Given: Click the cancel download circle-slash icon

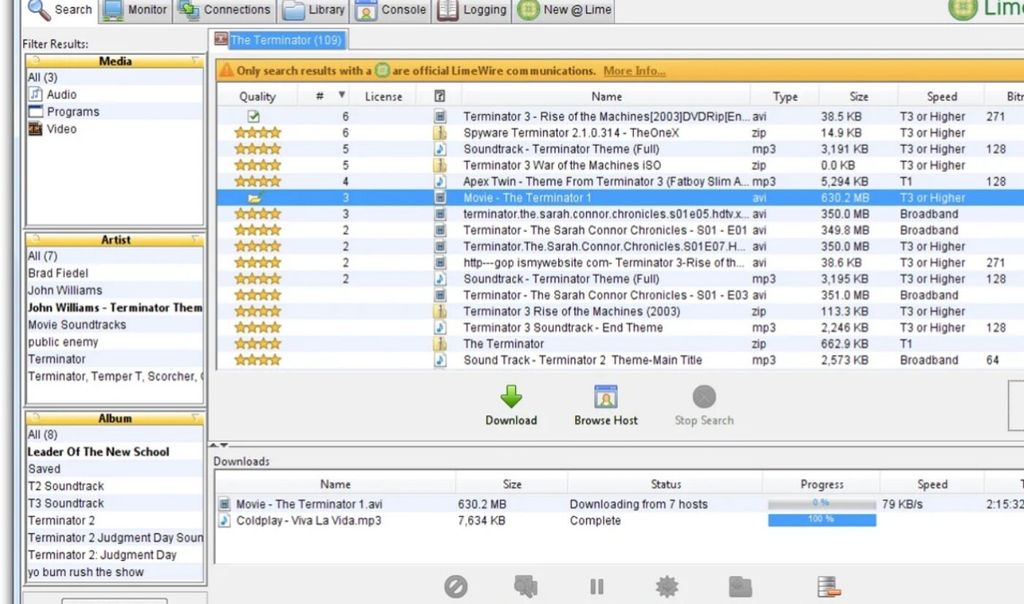Looking at the screenshot, I should point(456,587).
